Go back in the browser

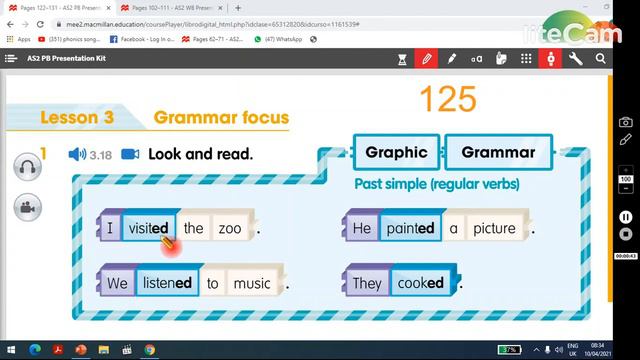point(10,24)
